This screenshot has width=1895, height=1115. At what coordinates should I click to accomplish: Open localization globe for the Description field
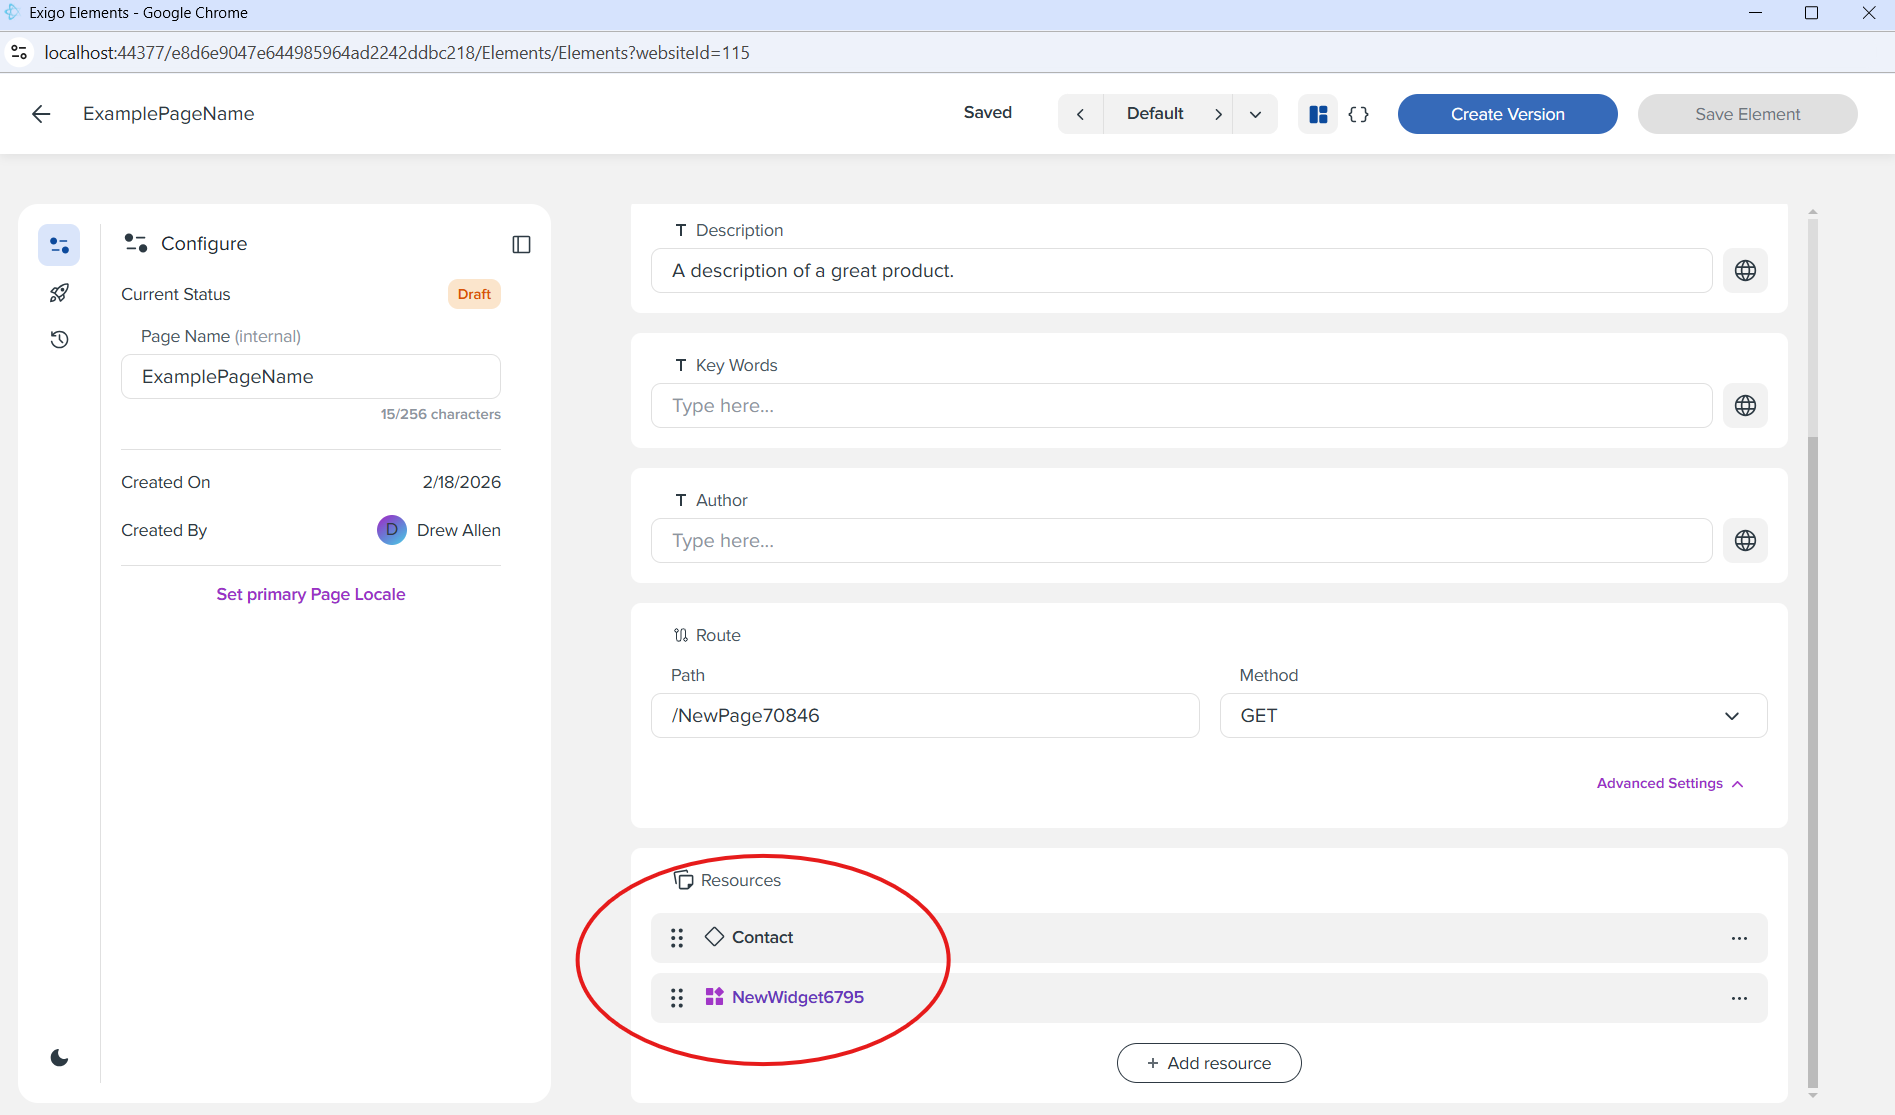tap(1745, 270)
